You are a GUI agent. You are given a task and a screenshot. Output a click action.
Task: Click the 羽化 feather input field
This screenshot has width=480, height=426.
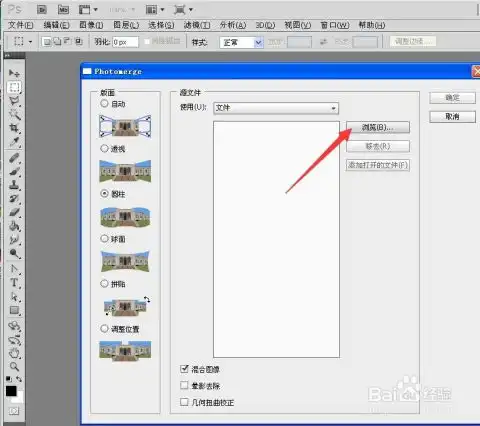click(125, 42)
